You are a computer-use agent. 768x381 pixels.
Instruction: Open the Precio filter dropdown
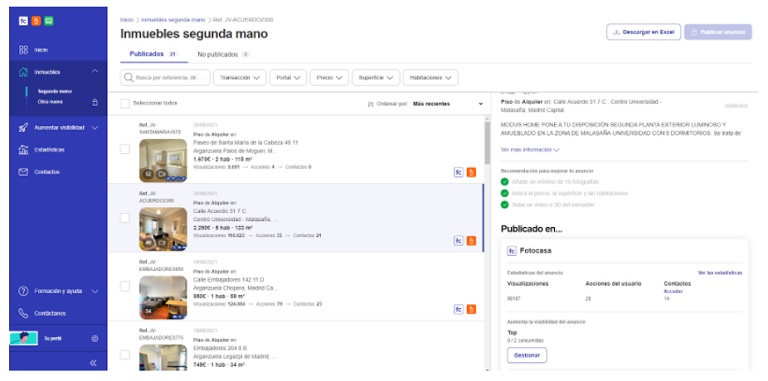(329, 77)
